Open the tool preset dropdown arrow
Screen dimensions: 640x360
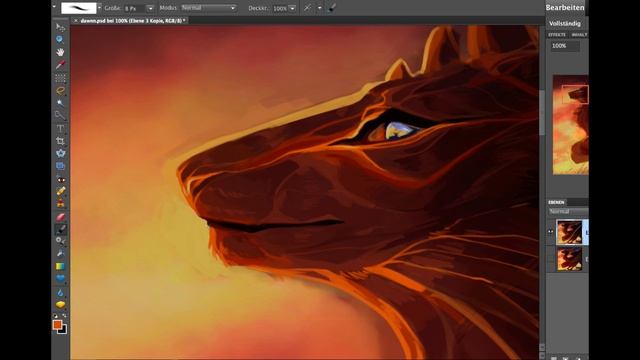54,7
